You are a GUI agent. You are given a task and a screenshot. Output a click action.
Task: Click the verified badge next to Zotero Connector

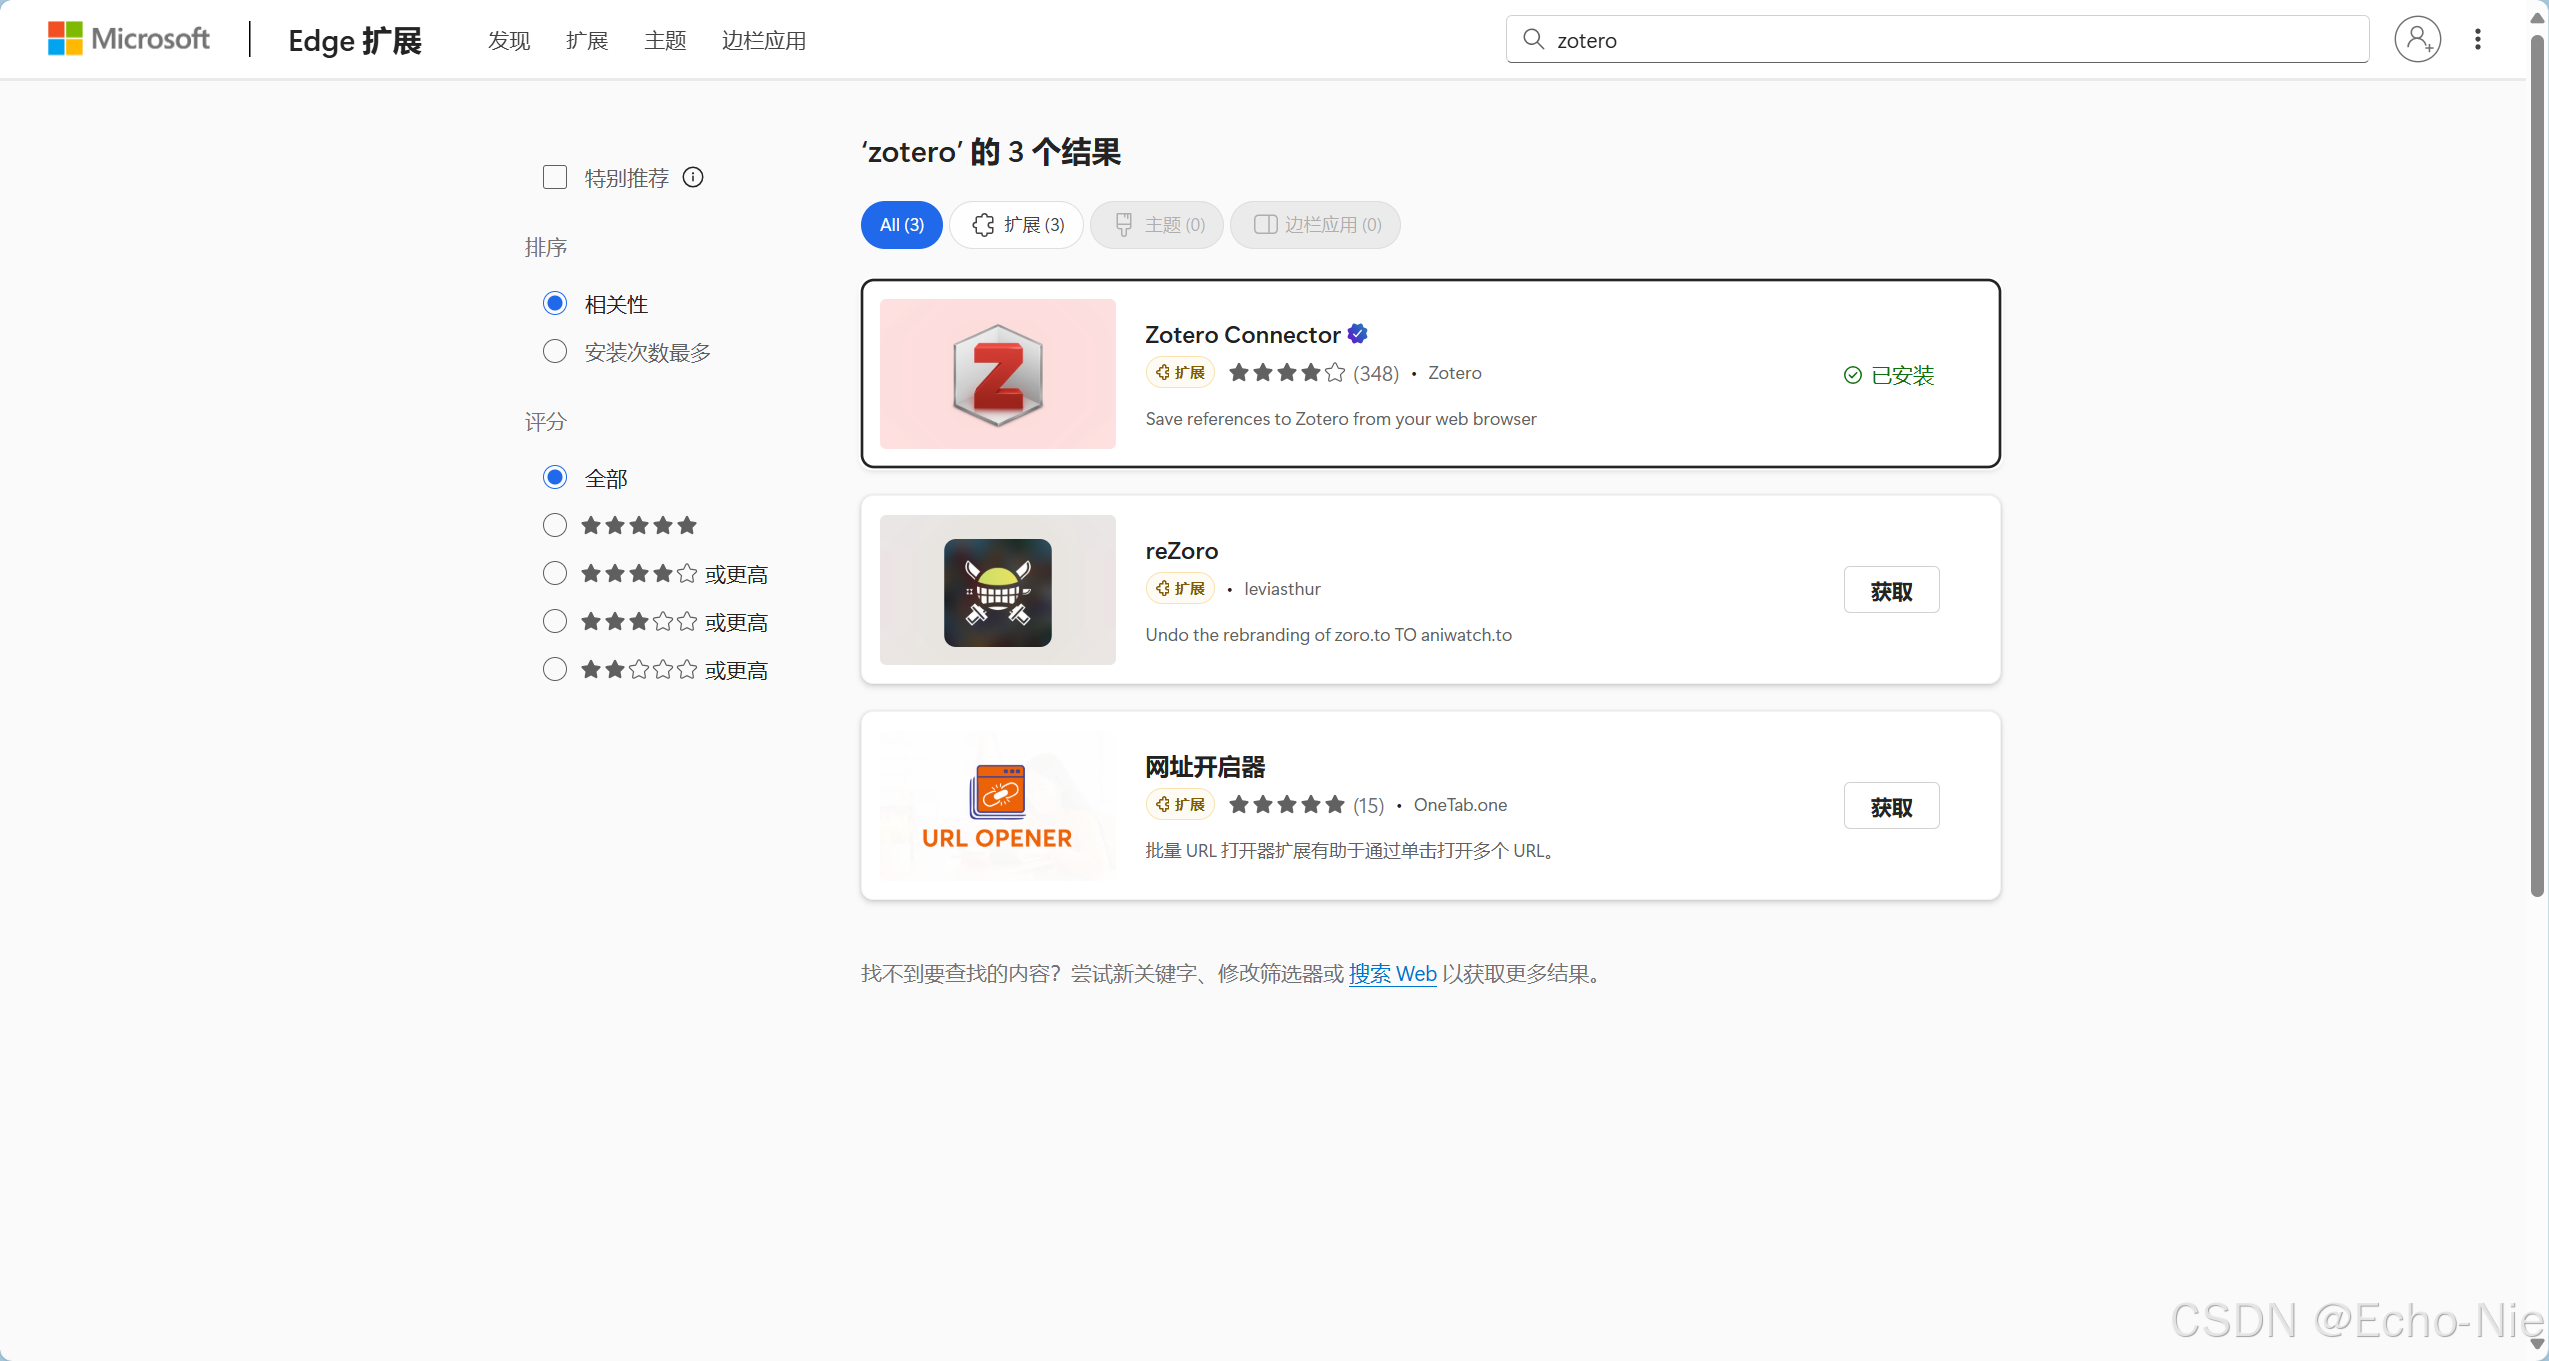point(1357,334)
